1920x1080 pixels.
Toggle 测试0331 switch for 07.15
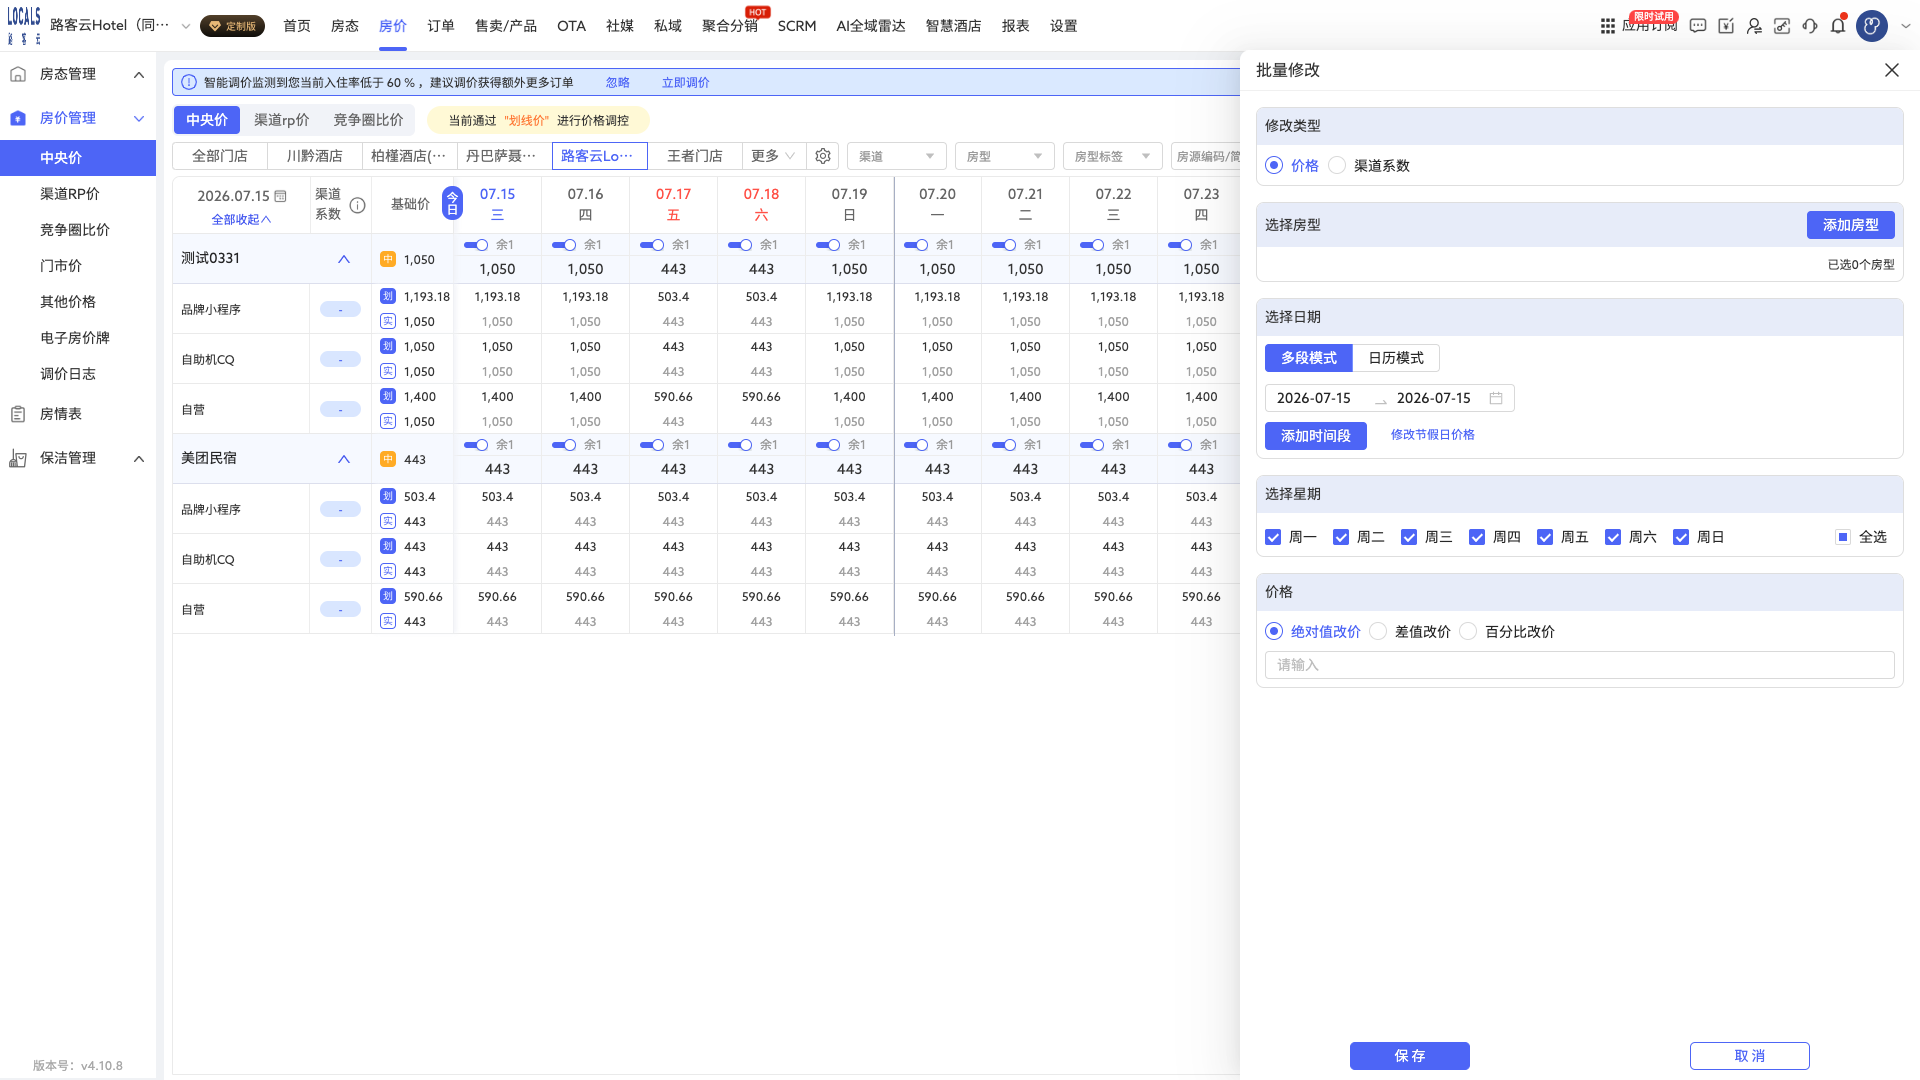[x=476, y=245]
